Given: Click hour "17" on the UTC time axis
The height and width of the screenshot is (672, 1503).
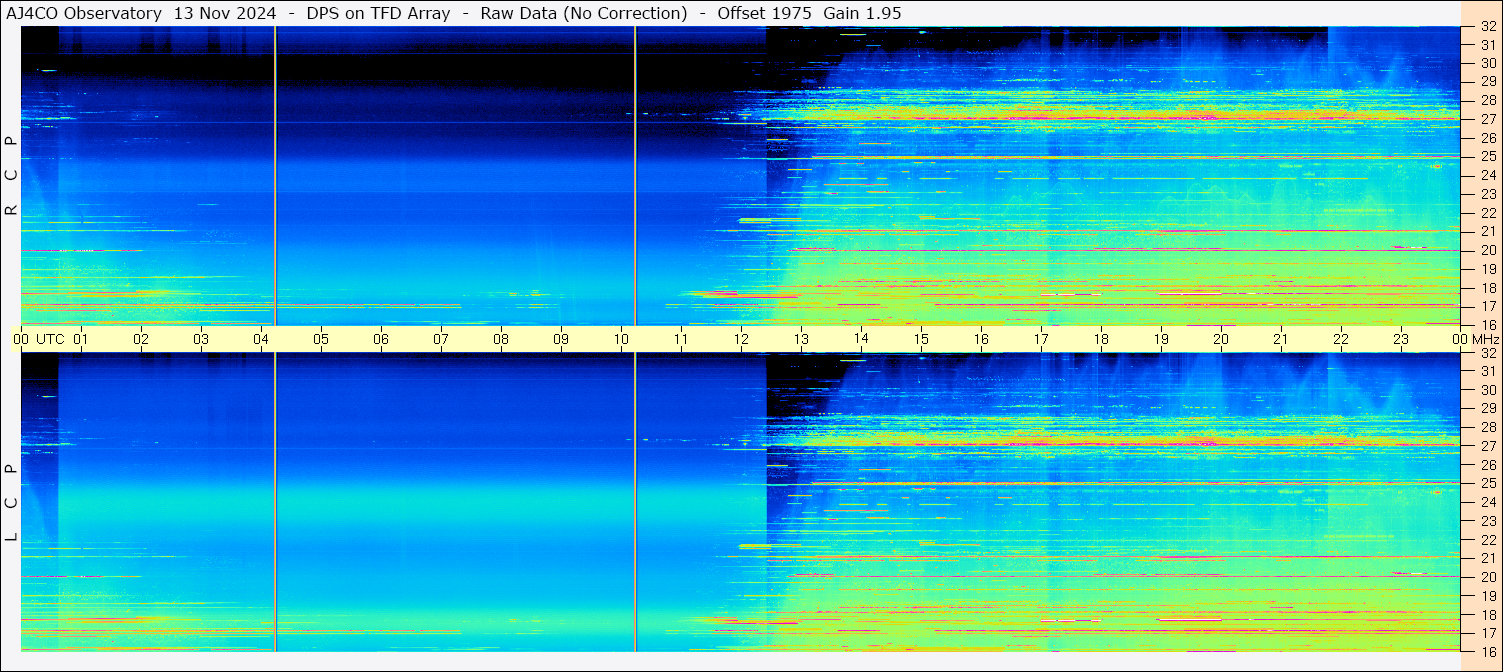Looking at the screenshot, I should coord(1041,339).
